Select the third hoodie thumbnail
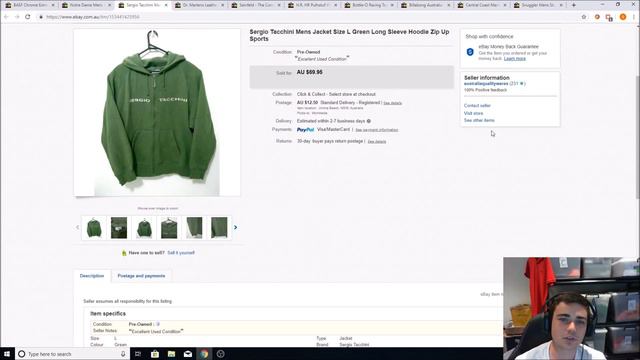This screenshot has width=640, height=360. coord(144,228)
